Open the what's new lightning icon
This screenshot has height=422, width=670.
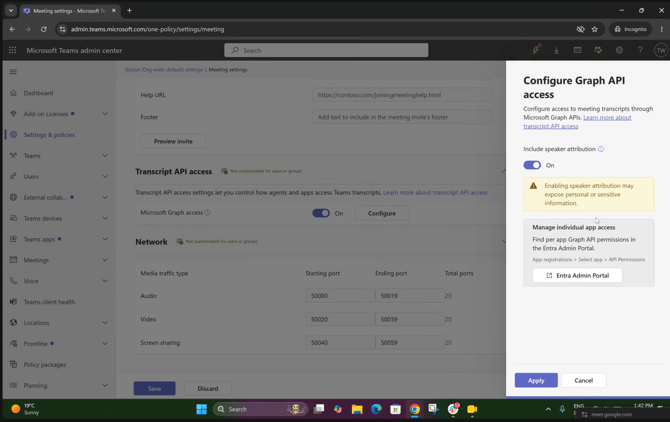tap(536, 50)
